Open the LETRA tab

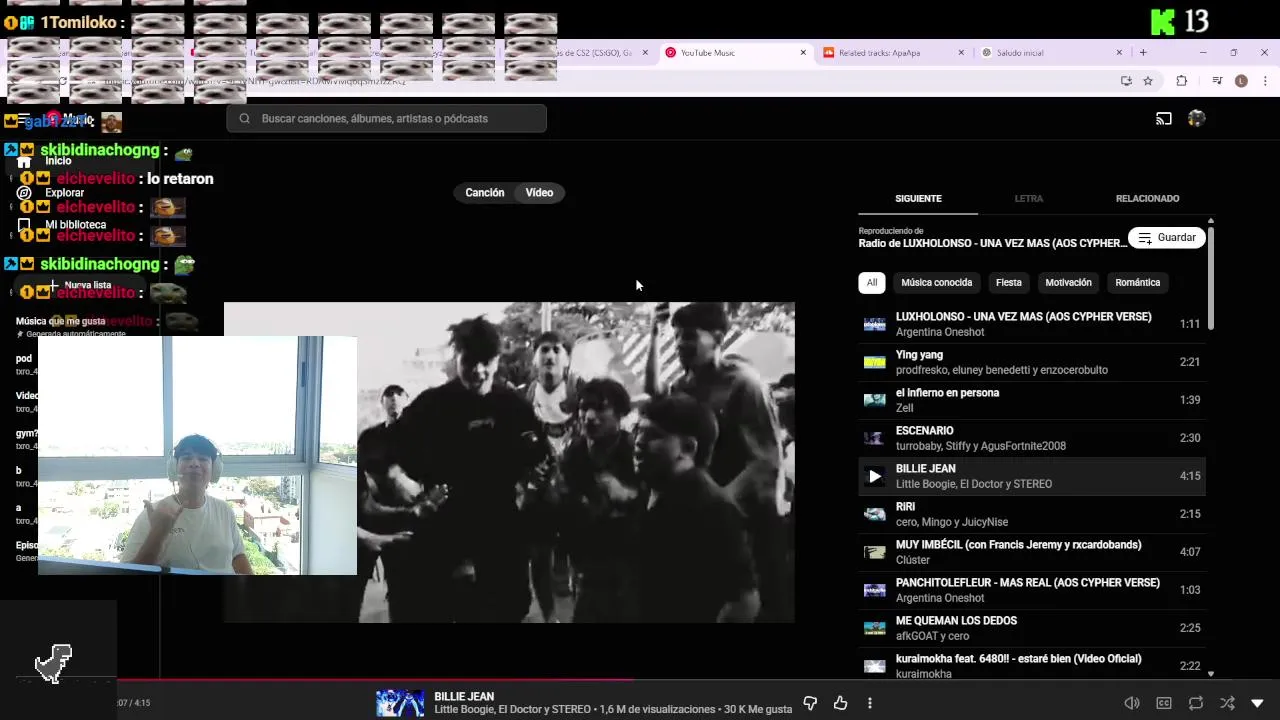click(1029, 199)
